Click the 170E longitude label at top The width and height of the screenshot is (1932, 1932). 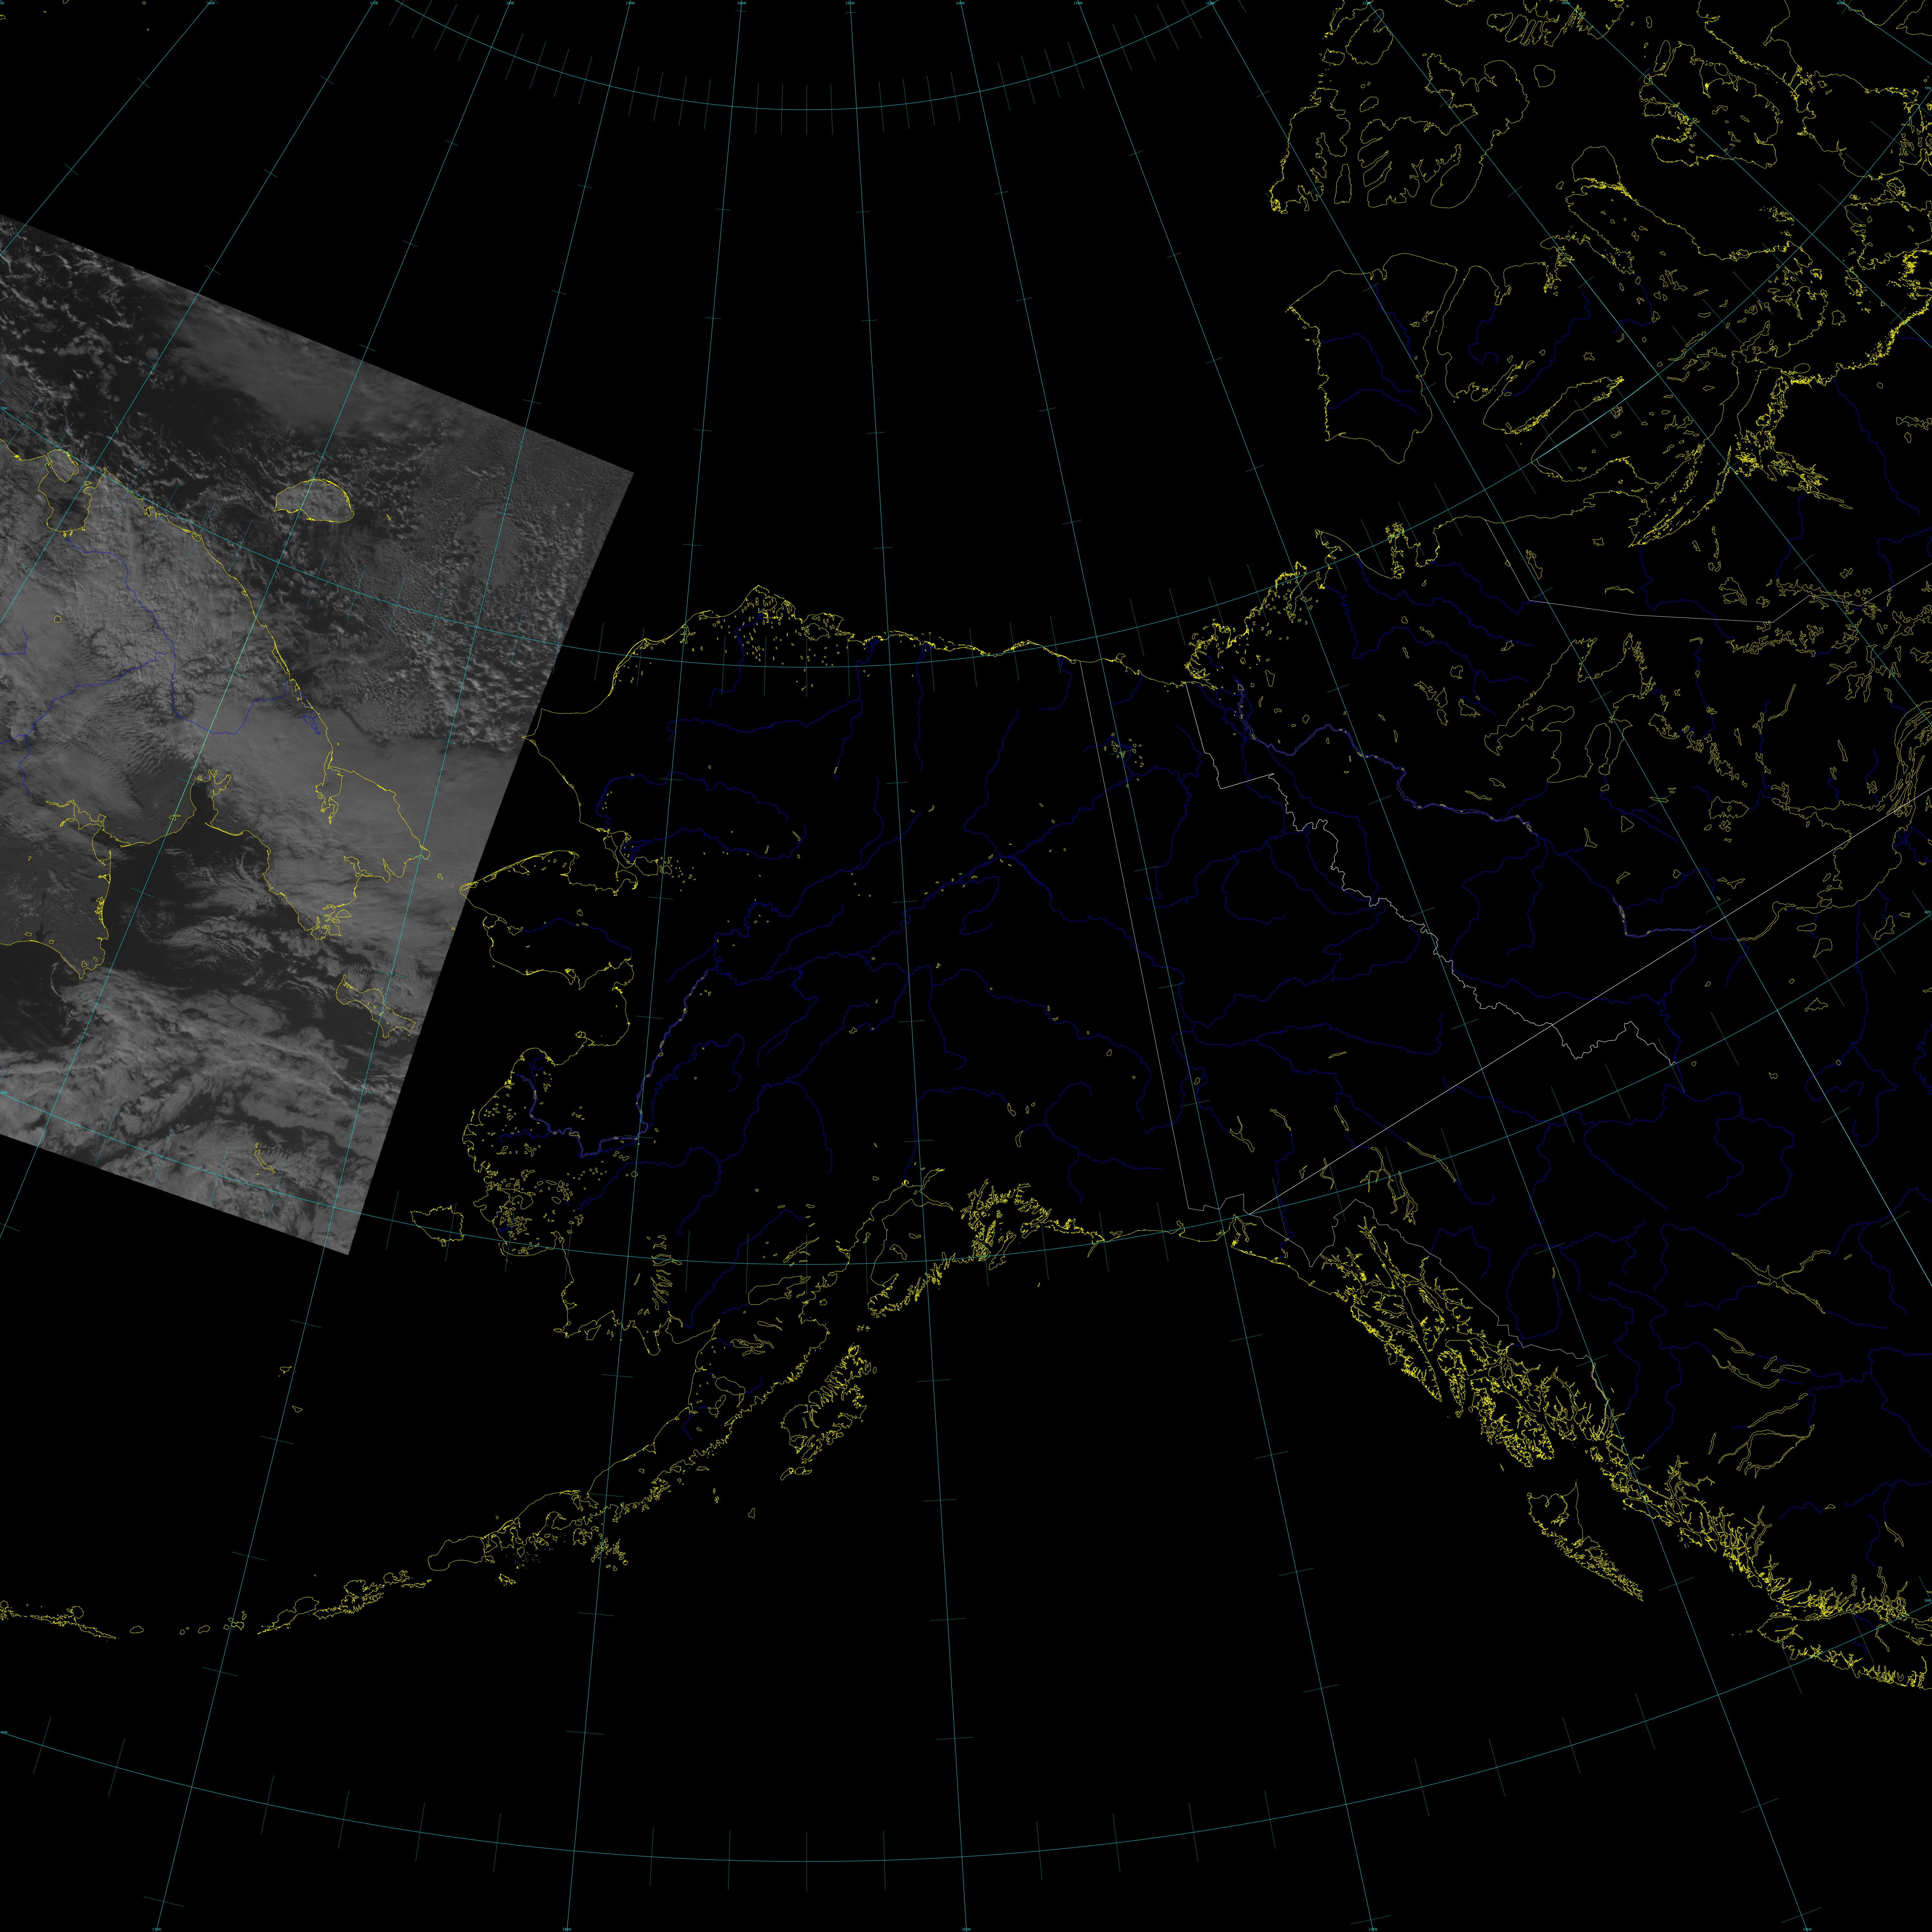click(x=374, y=3)
